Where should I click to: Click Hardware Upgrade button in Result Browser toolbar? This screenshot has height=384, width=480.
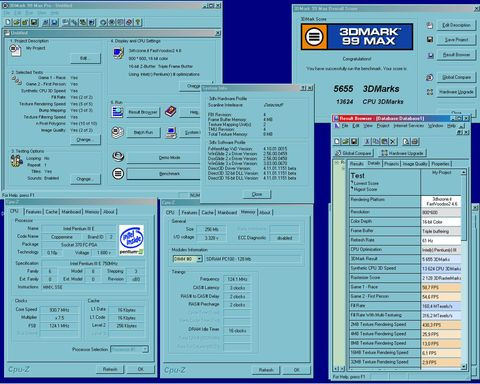pos(402,153)
